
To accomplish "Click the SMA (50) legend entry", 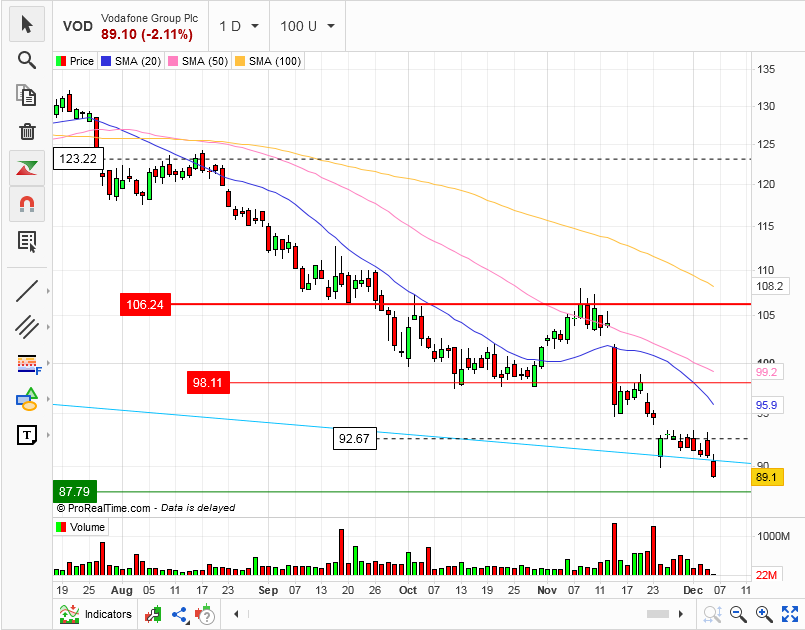I will click(198, 61).
